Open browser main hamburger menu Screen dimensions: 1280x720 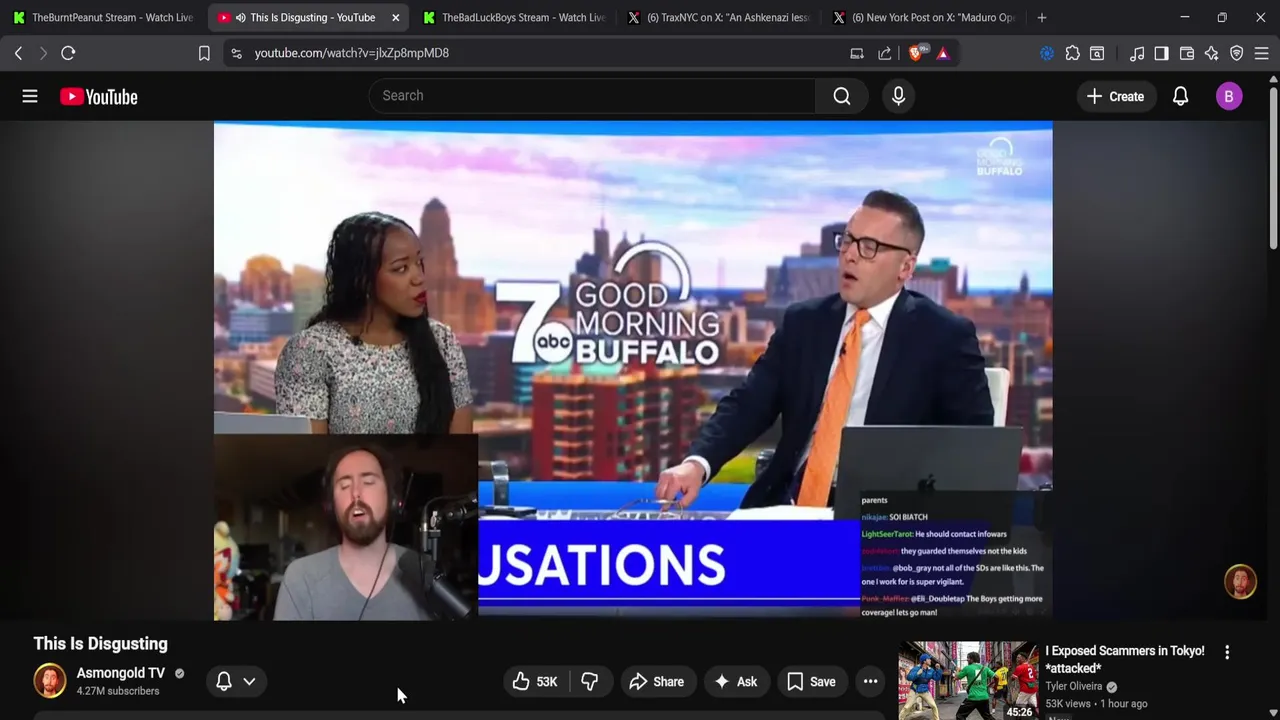point(1261,53)
